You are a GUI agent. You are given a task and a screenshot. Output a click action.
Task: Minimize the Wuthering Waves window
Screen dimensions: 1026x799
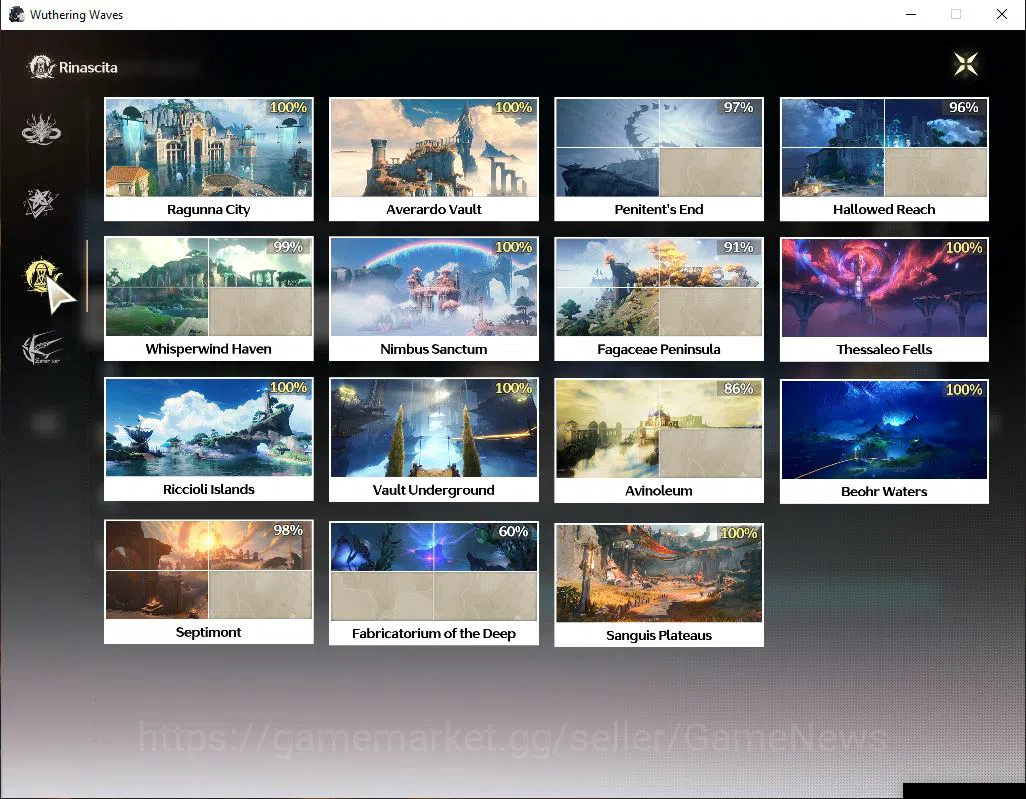point(911,14)
